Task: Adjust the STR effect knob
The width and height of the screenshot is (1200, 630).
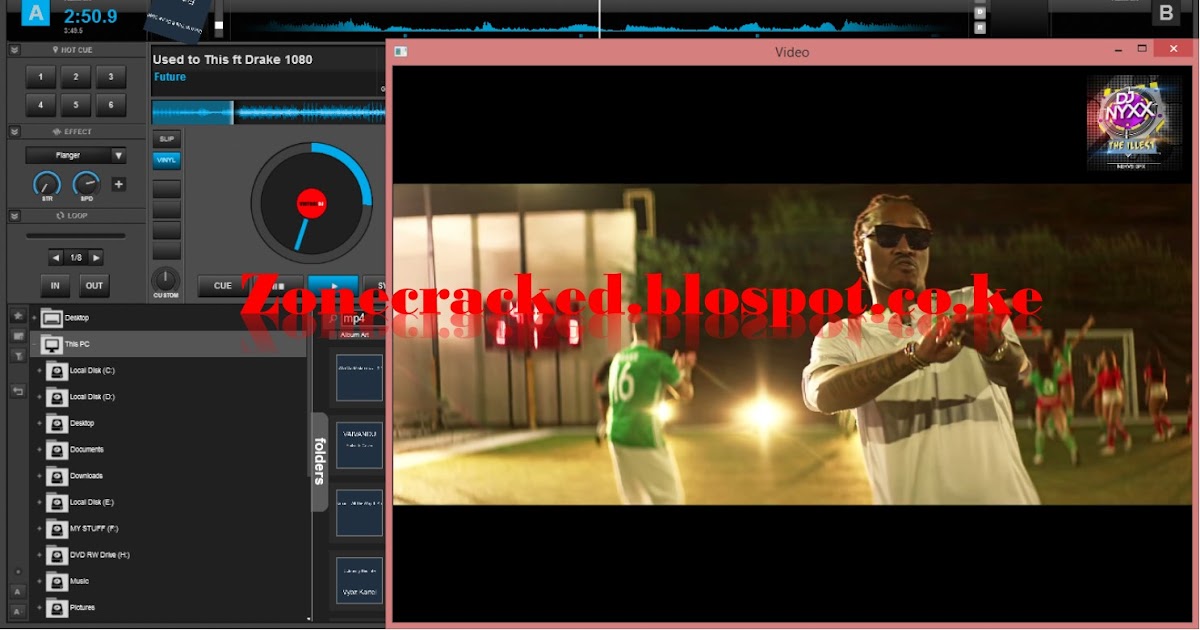Action: tap(47, 184)
